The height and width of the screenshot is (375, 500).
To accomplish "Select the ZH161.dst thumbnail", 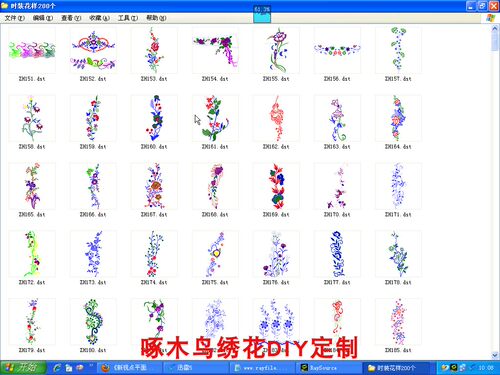I will 215,118.
